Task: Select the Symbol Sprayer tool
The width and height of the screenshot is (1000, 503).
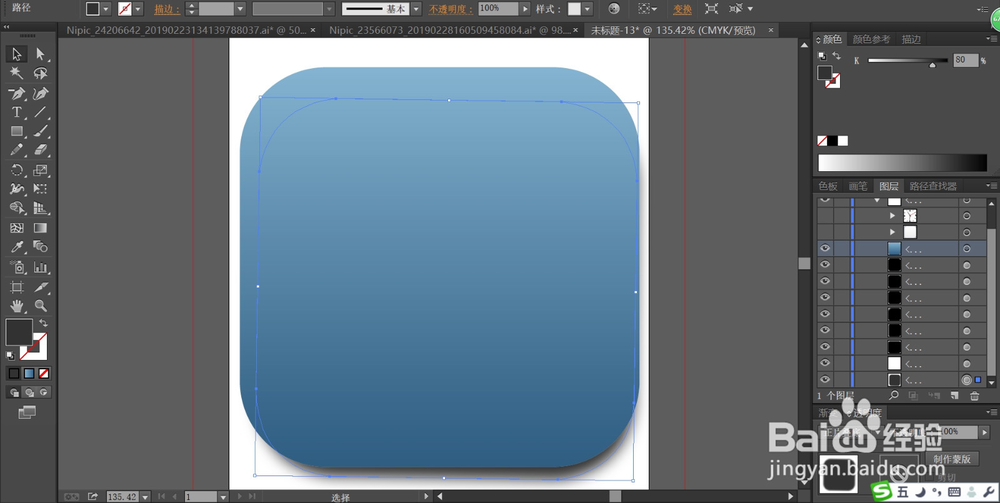Action: click(x=17, y=267)
